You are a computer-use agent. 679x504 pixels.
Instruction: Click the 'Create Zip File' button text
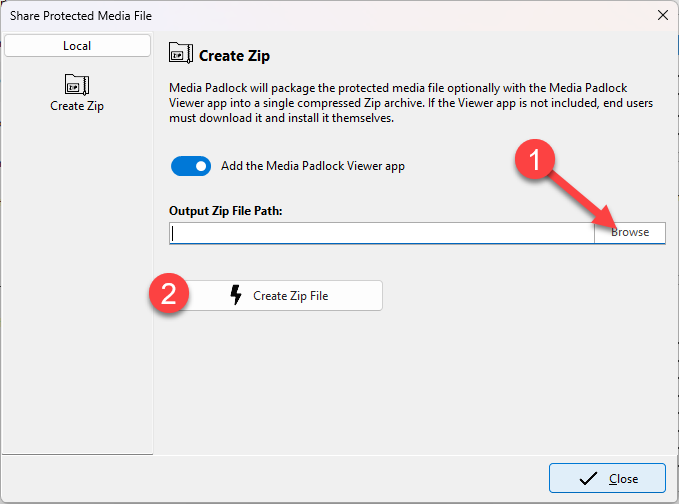tap(290, 296)
